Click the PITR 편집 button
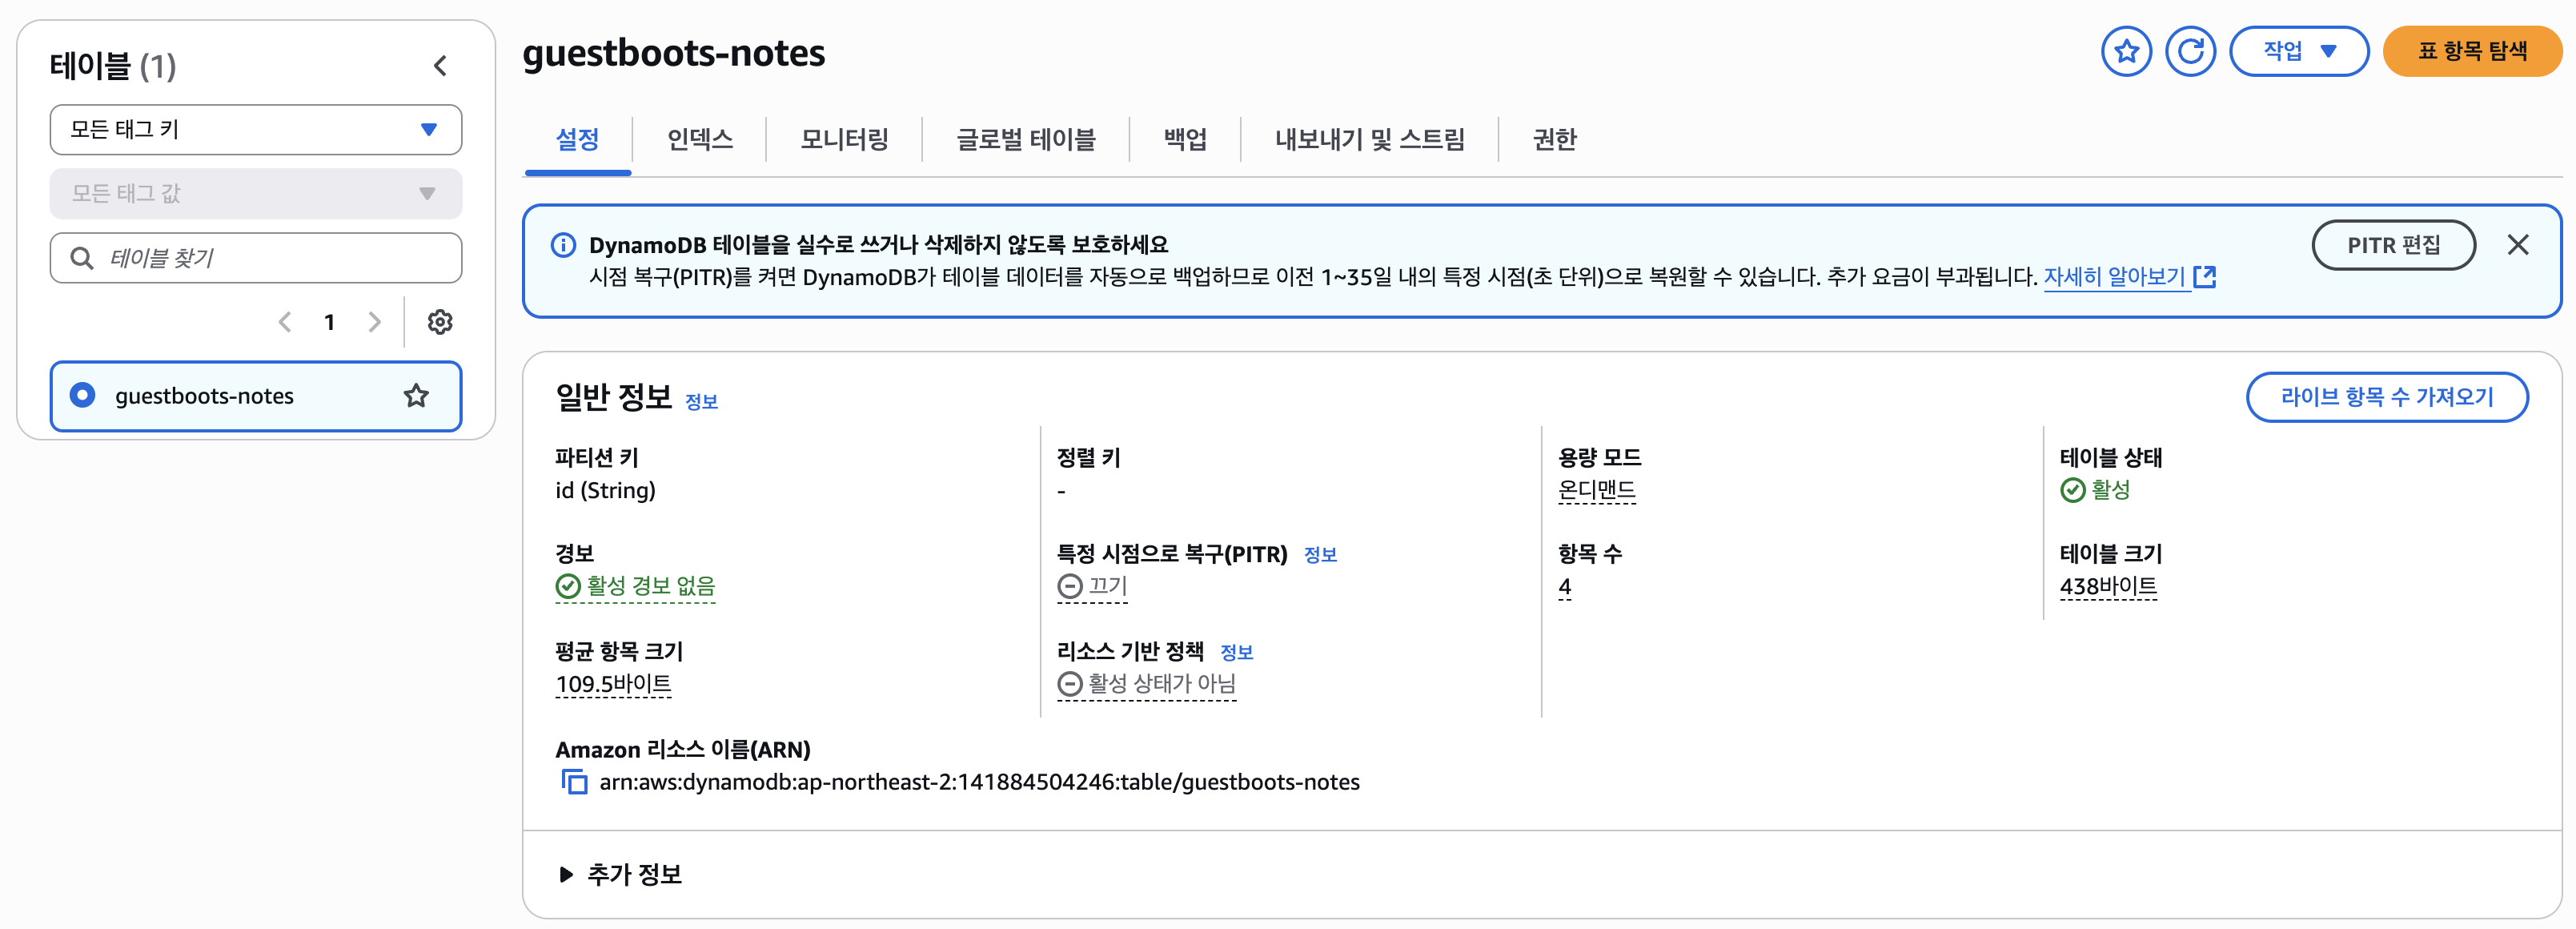This screenshot has width=2576, height=929. (2393, 245)
